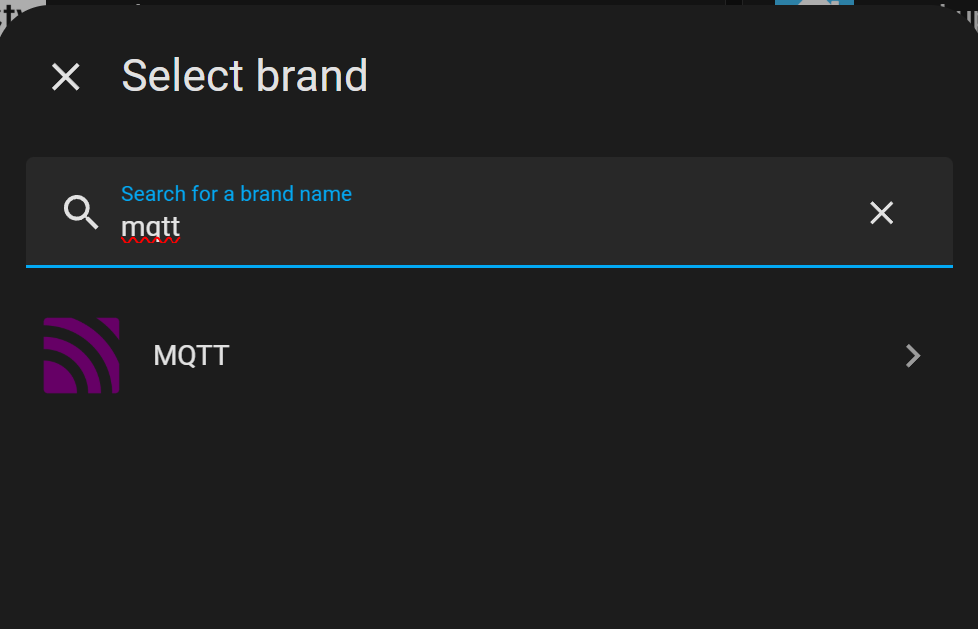The height and width of the screenshot is (629, 978).
Task: Tap the search icon inside the search bar
Action: (82, 212)
